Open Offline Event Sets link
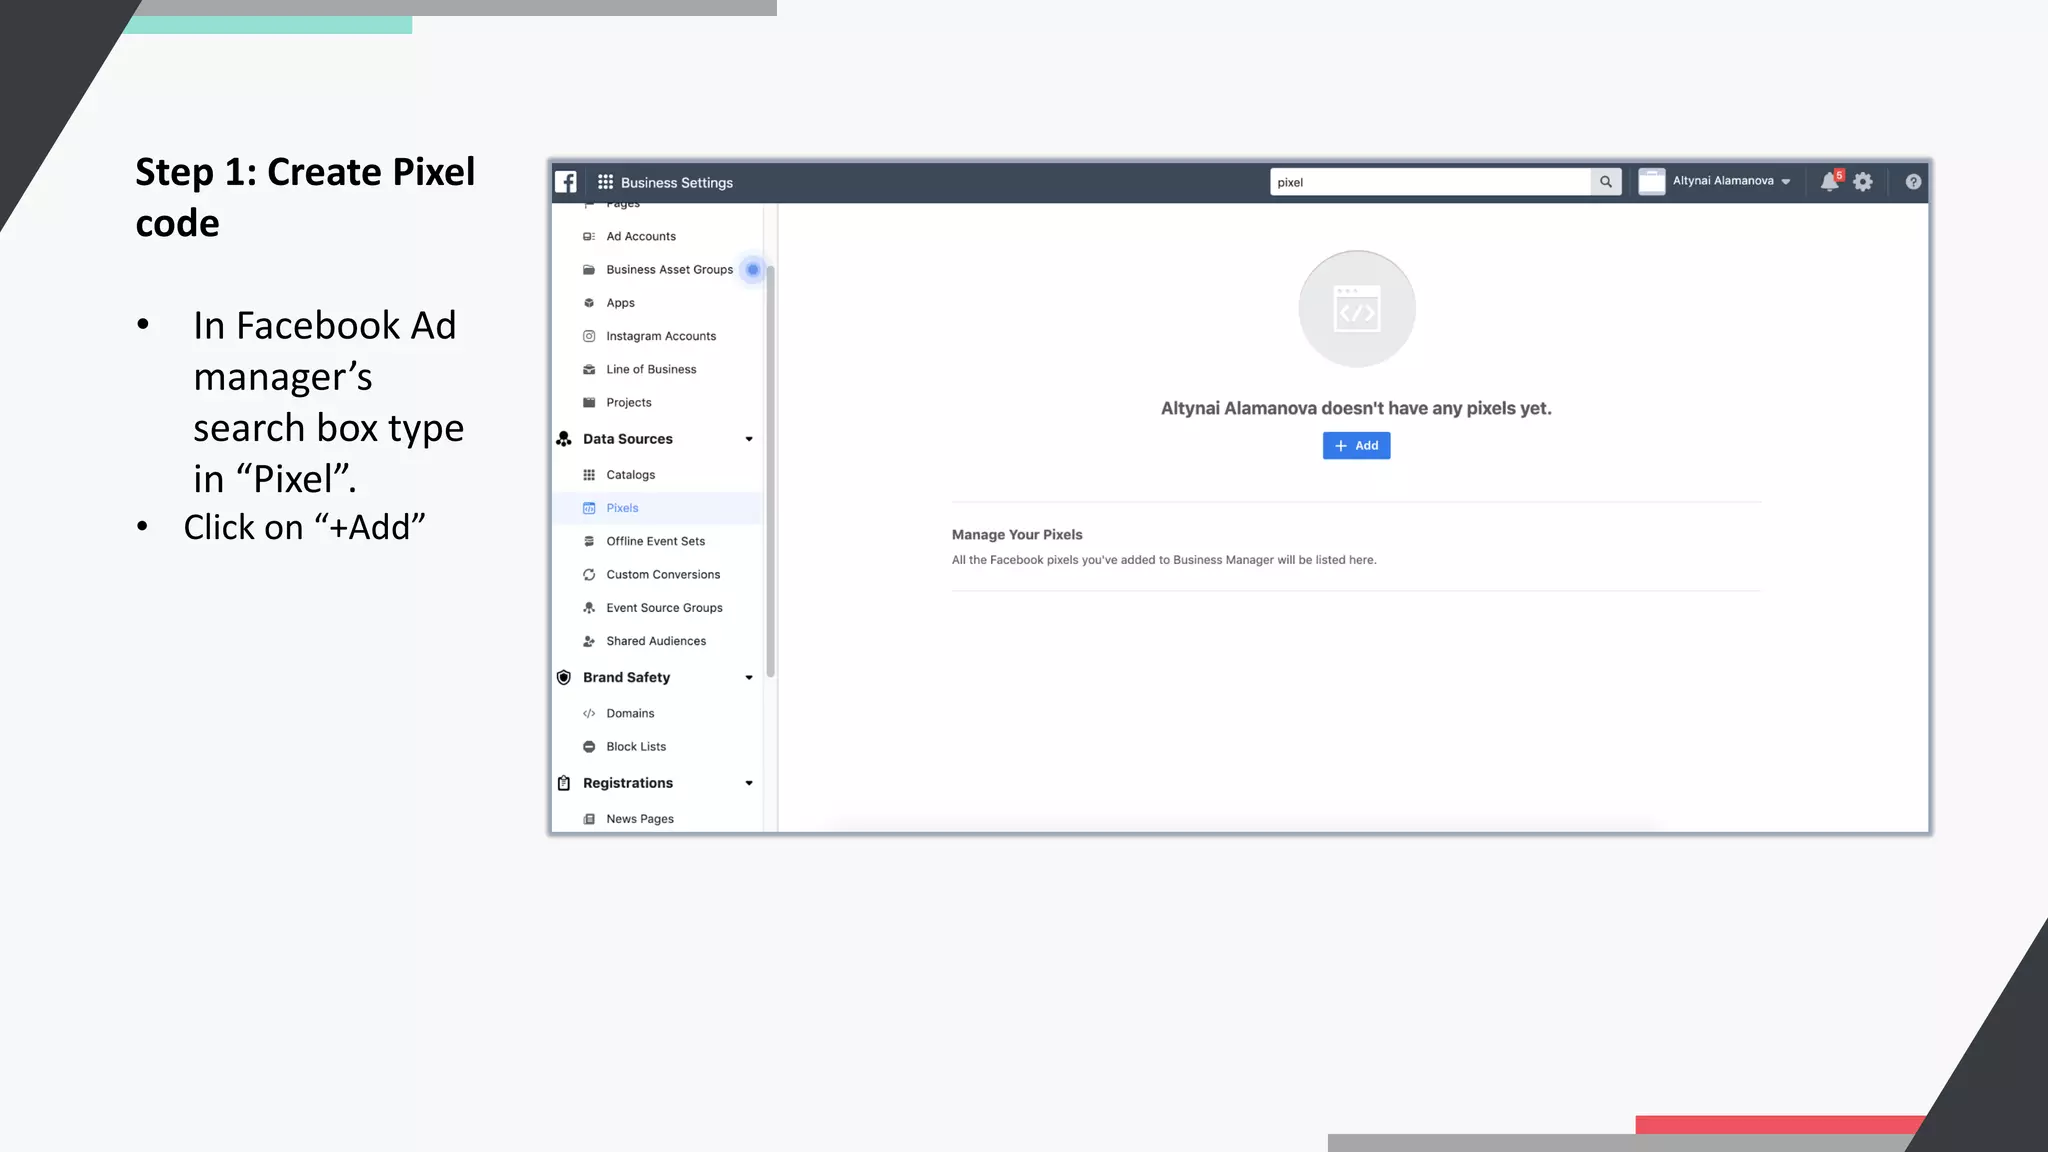This screenshot has width=2048, height=1152. coord(656,541)
